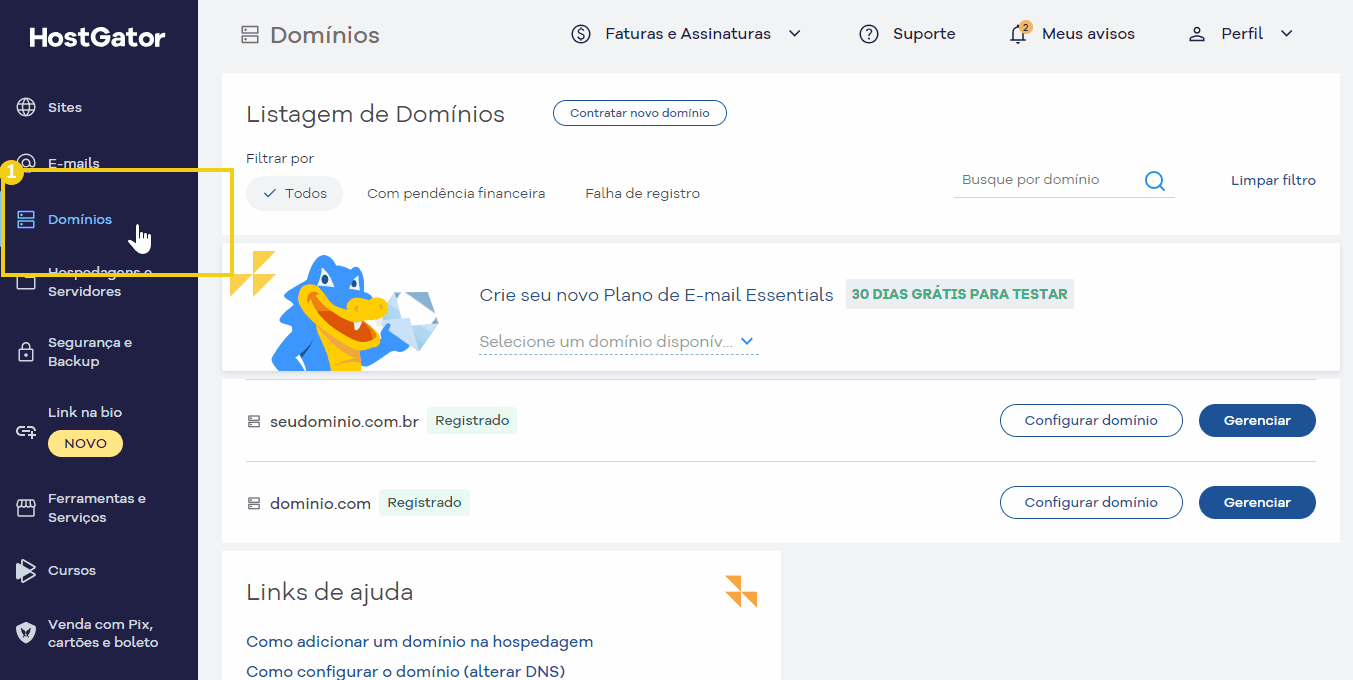Screen dimensions: 1353x680
Task: Click the Links de ajuda heading
Action: [x=329, y=592]
